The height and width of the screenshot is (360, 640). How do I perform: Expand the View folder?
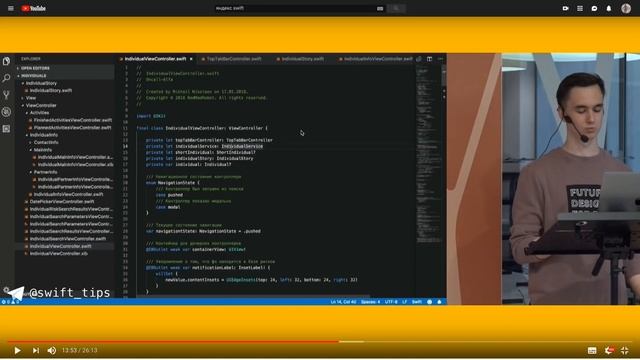click(31, 98)
